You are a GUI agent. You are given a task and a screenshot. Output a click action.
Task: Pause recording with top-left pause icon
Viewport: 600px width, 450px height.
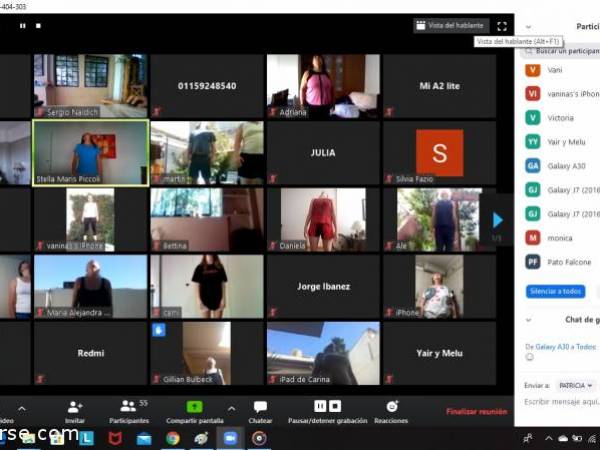23,26
